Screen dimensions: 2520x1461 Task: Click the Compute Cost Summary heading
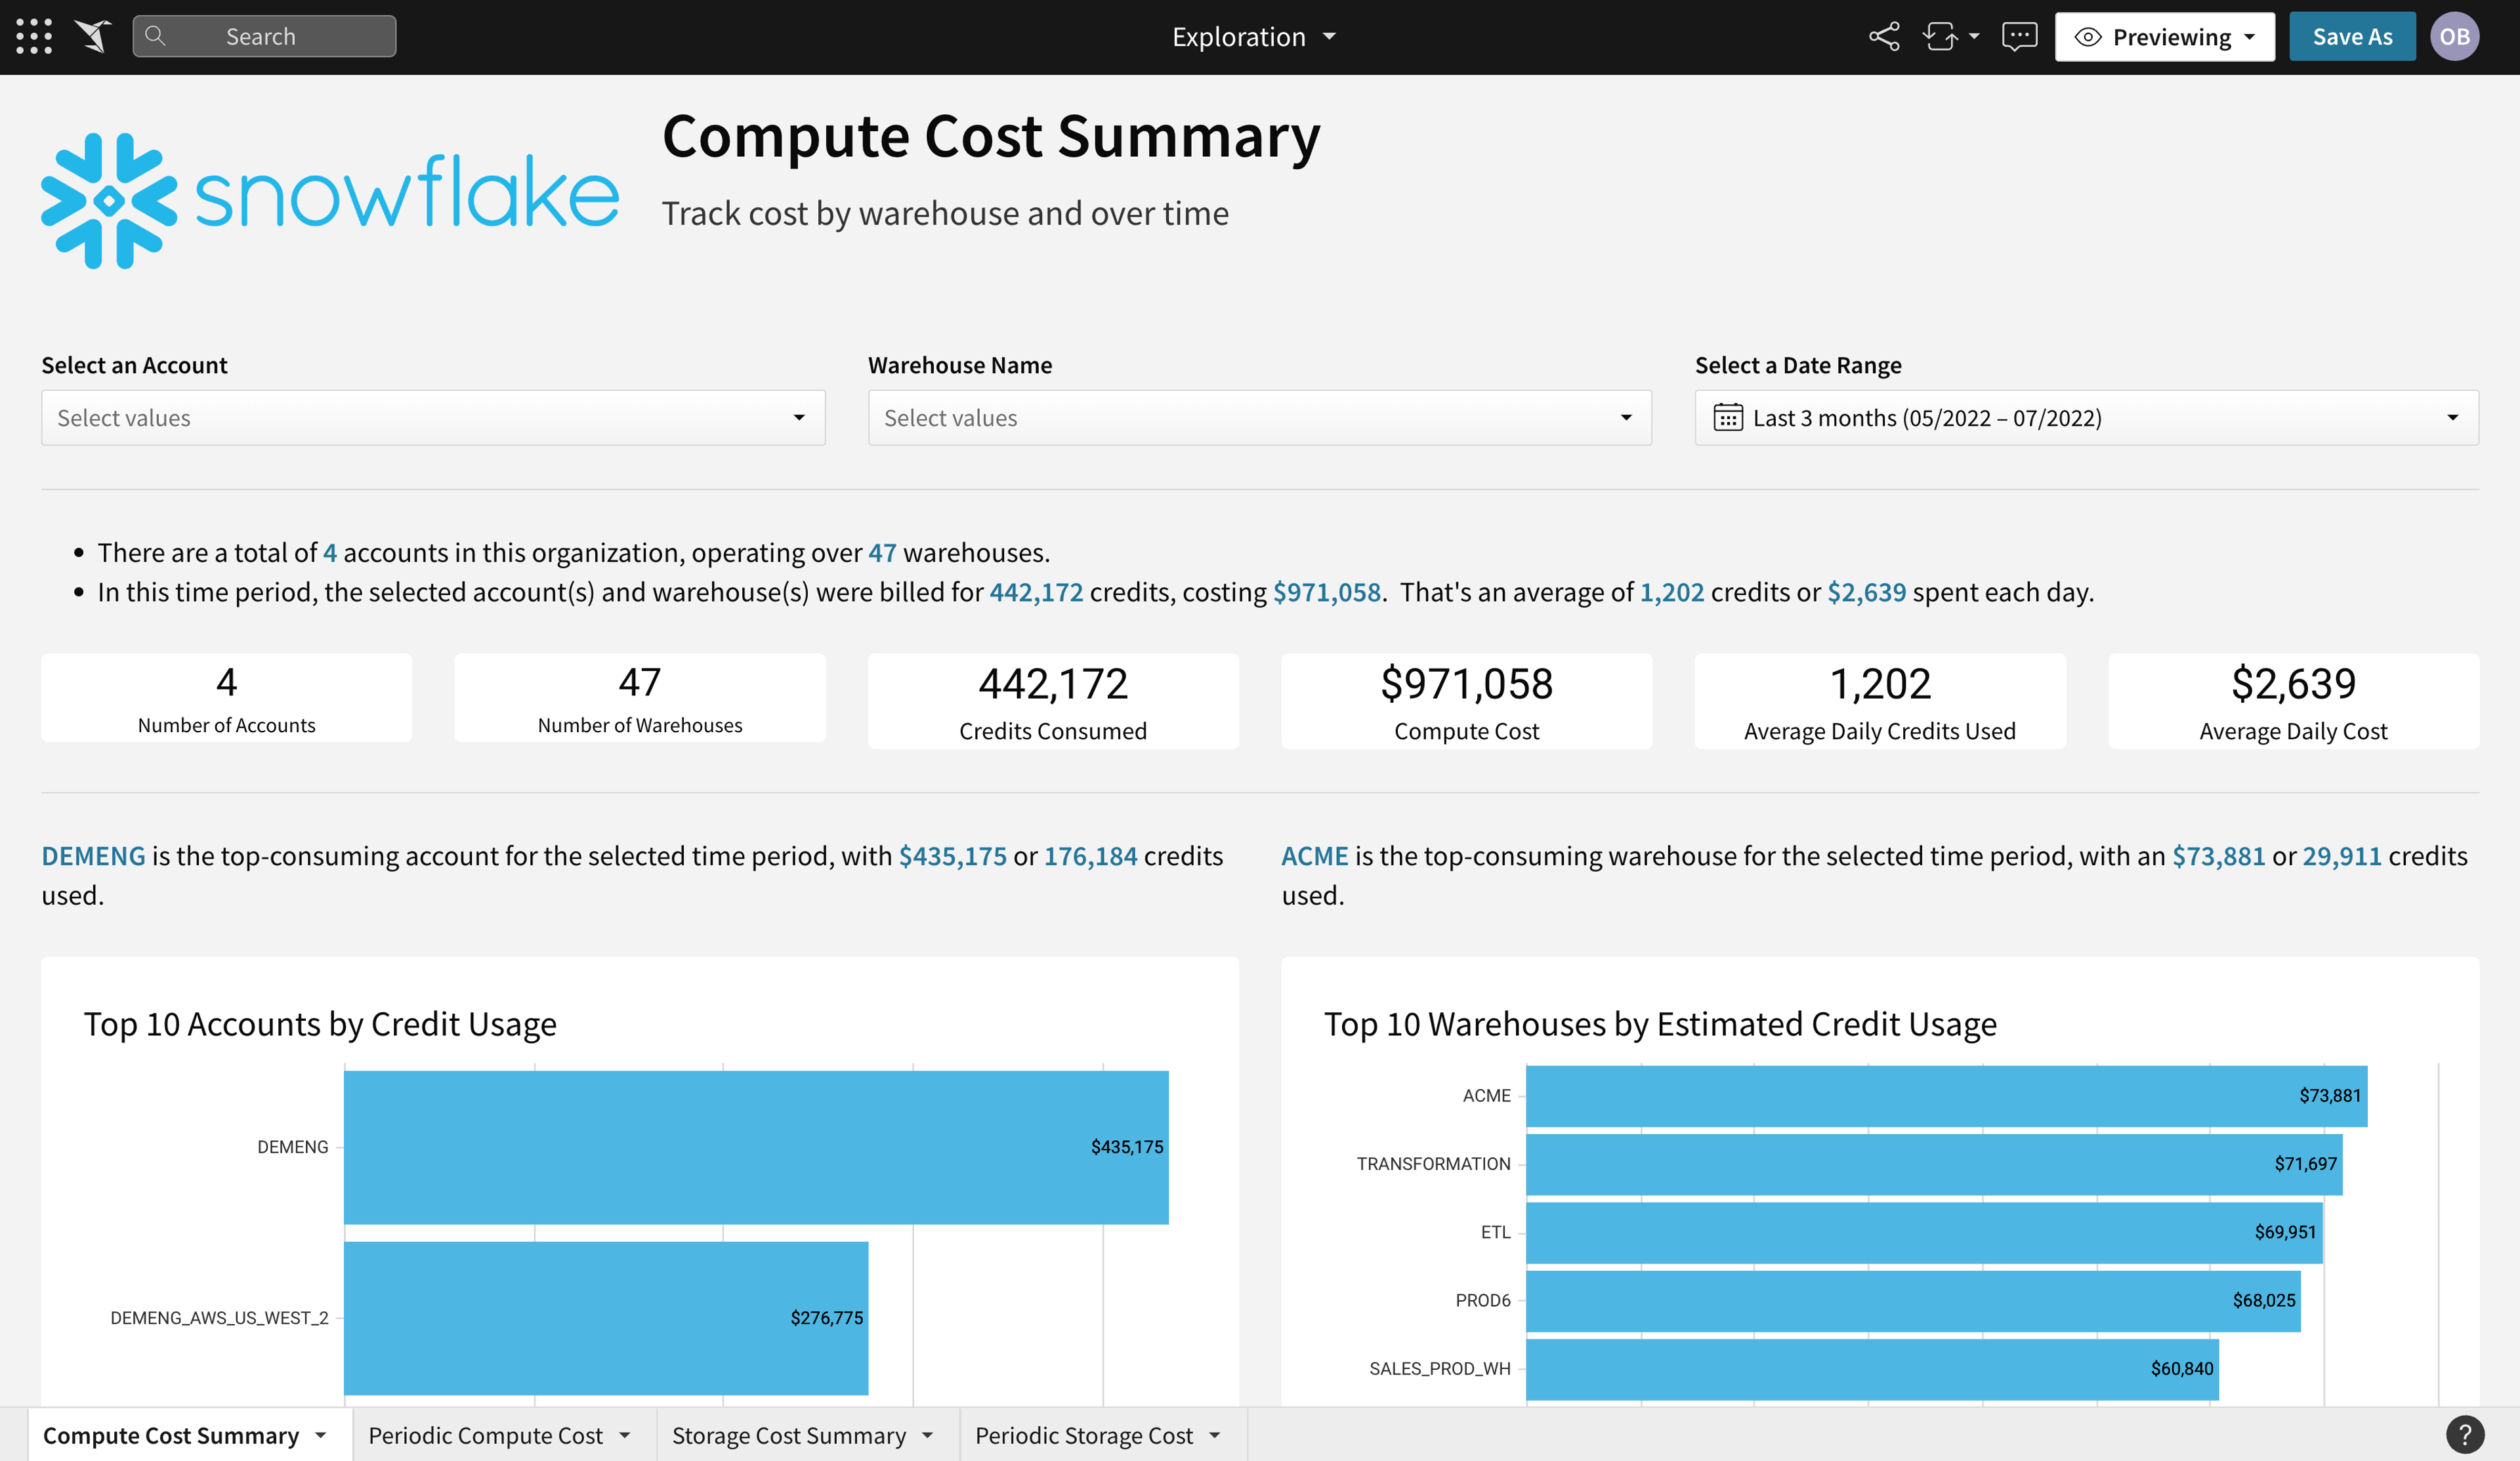(x=991, y=136)
